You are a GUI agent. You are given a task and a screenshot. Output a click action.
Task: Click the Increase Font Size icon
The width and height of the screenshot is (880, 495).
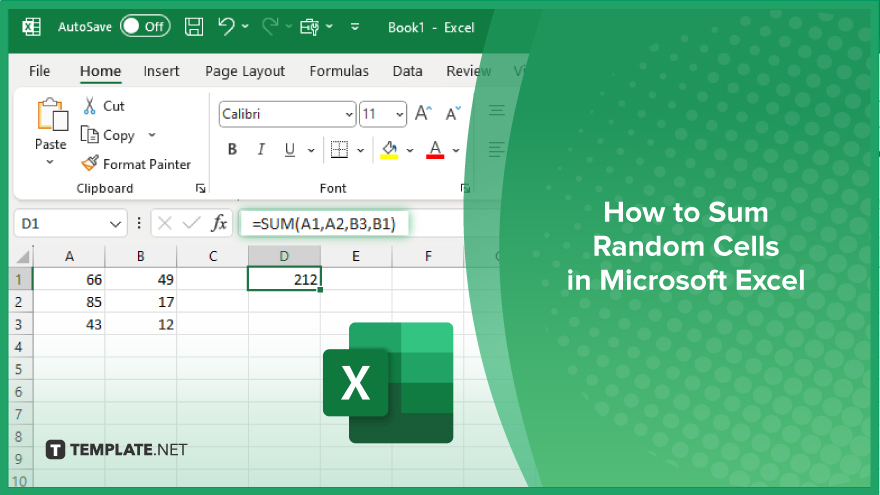click(423, 113)
